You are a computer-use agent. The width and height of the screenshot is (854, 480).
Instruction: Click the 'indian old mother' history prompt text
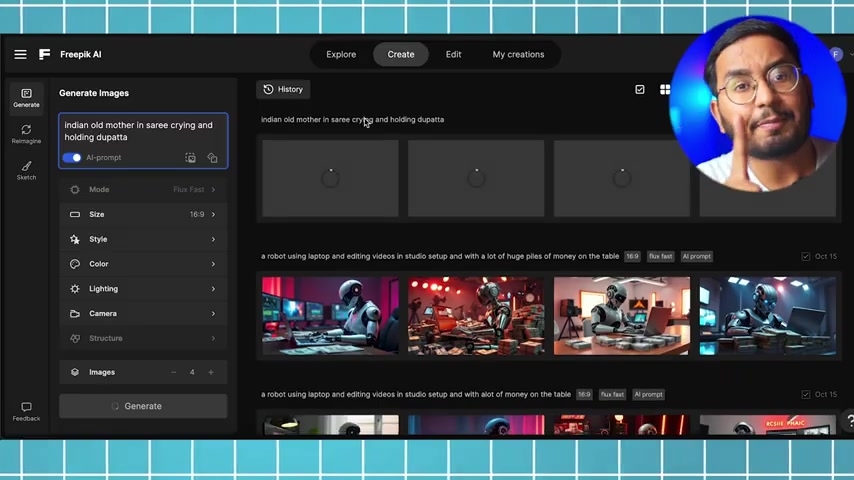pos(352,120)
